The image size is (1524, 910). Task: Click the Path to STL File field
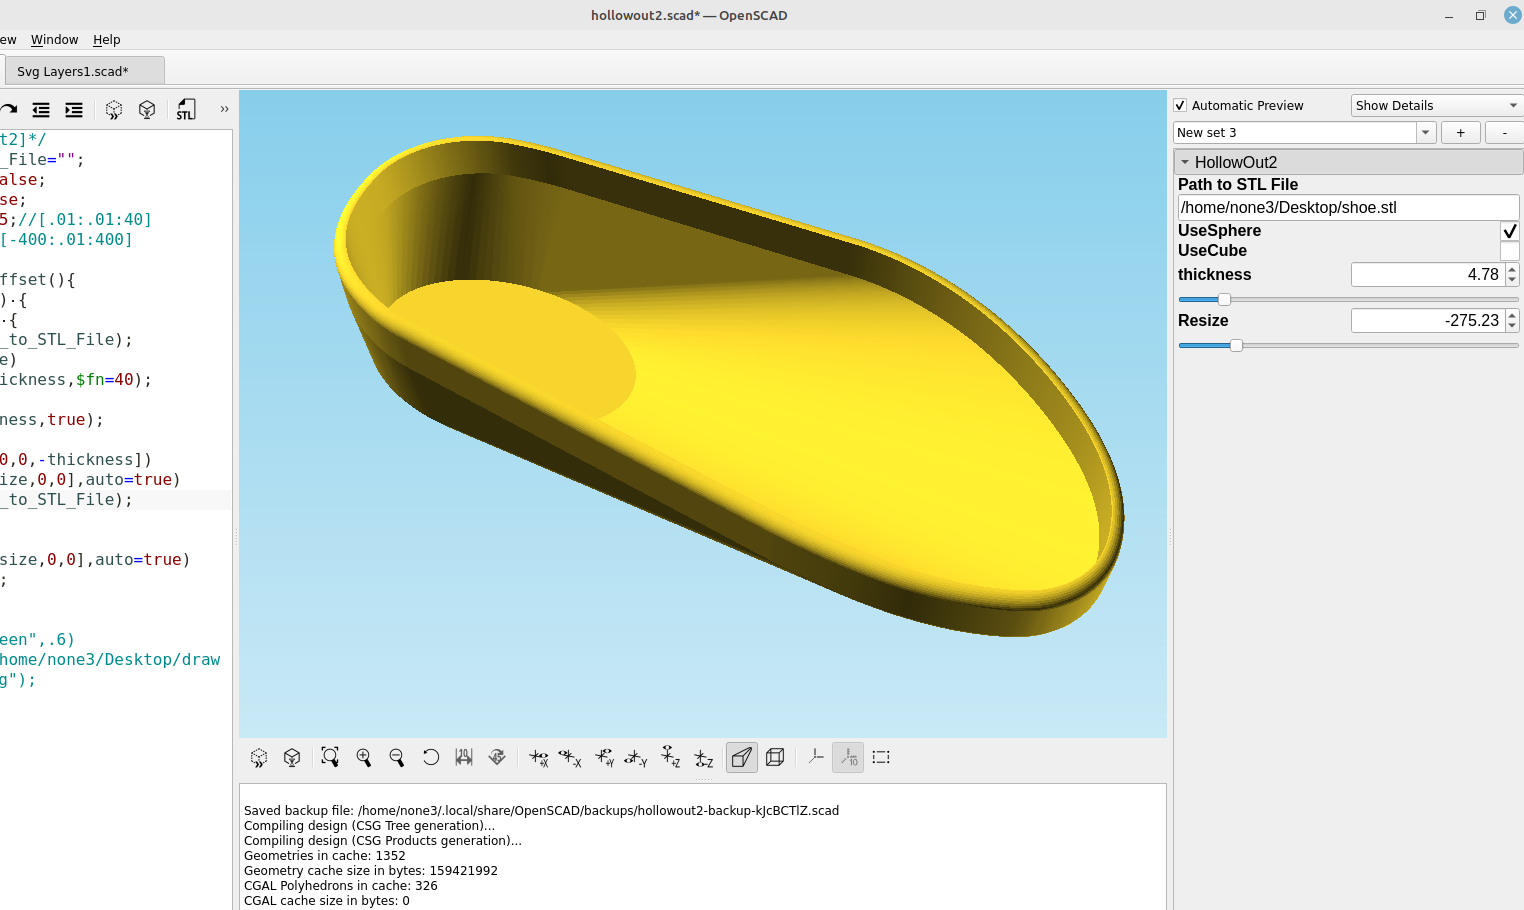pos(1348,207)
